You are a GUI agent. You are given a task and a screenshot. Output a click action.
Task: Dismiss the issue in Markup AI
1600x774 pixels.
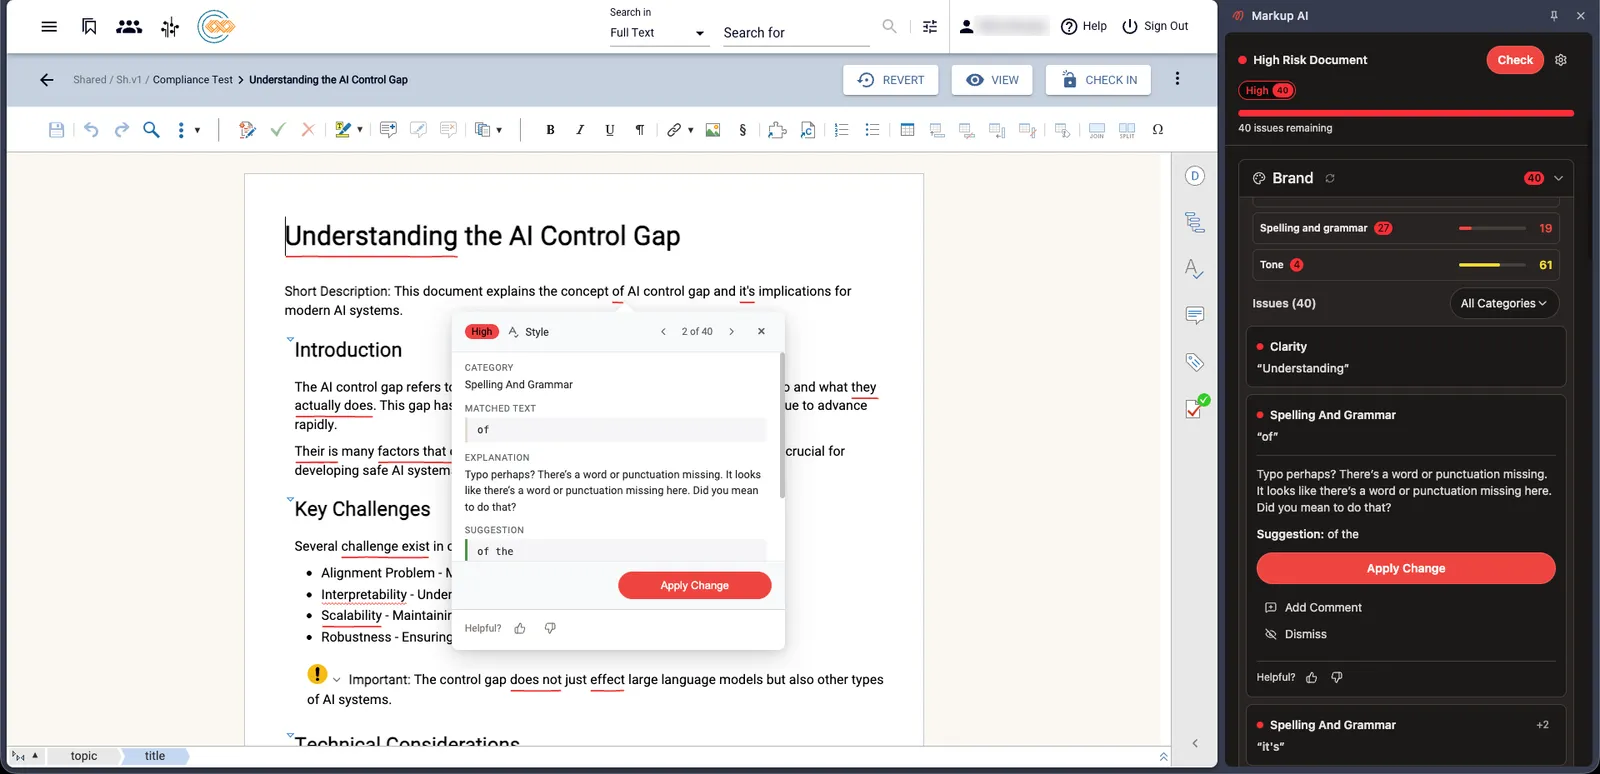point(1296,634)
